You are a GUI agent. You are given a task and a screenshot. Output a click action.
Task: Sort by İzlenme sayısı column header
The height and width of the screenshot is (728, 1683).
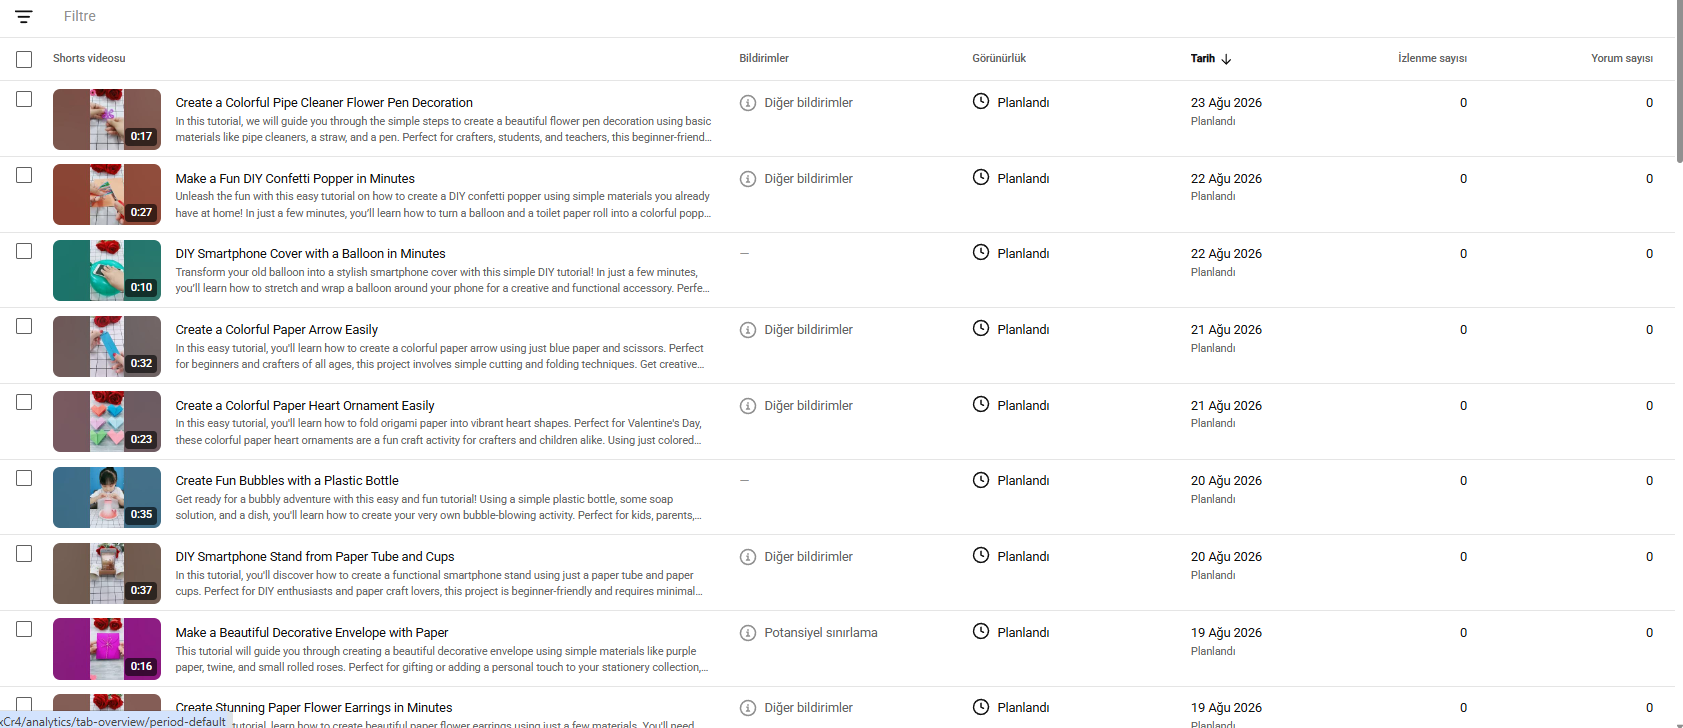pos(1432,58)
